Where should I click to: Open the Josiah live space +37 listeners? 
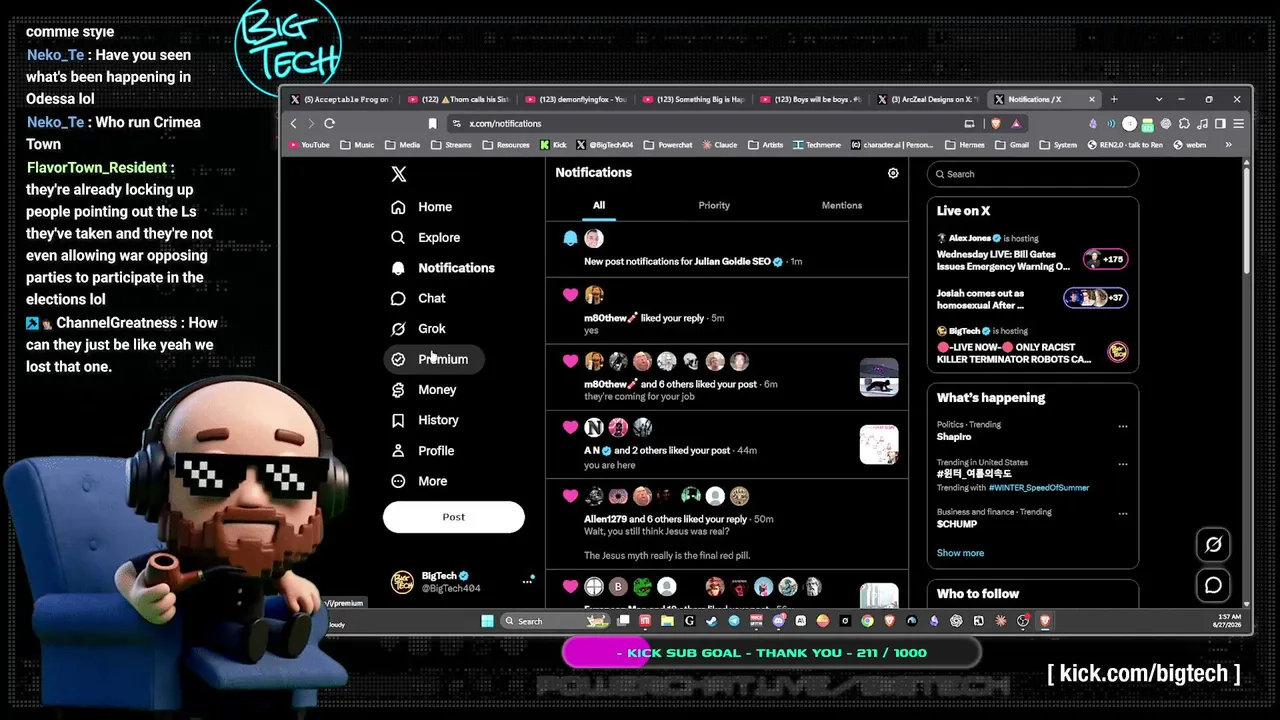[x=1095, y=298]
